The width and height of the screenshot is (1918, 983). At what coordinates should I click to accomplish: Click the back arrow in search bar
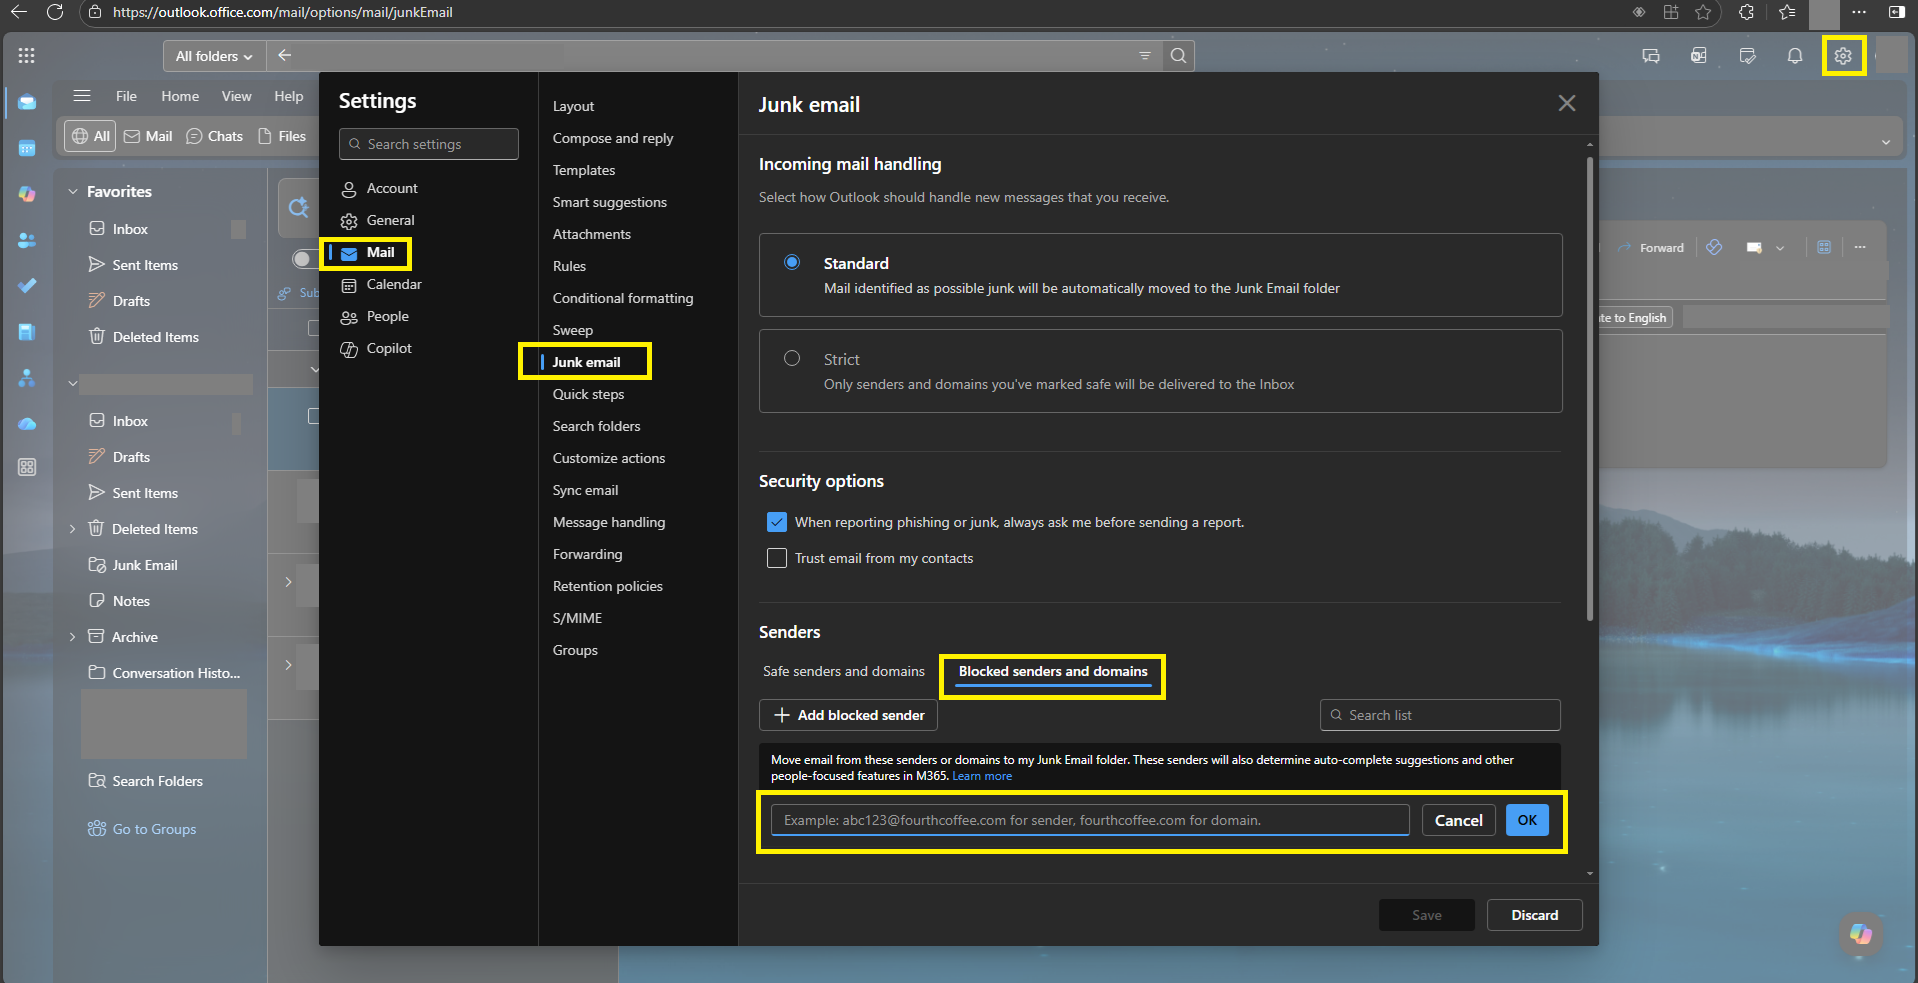coord(285,56)
